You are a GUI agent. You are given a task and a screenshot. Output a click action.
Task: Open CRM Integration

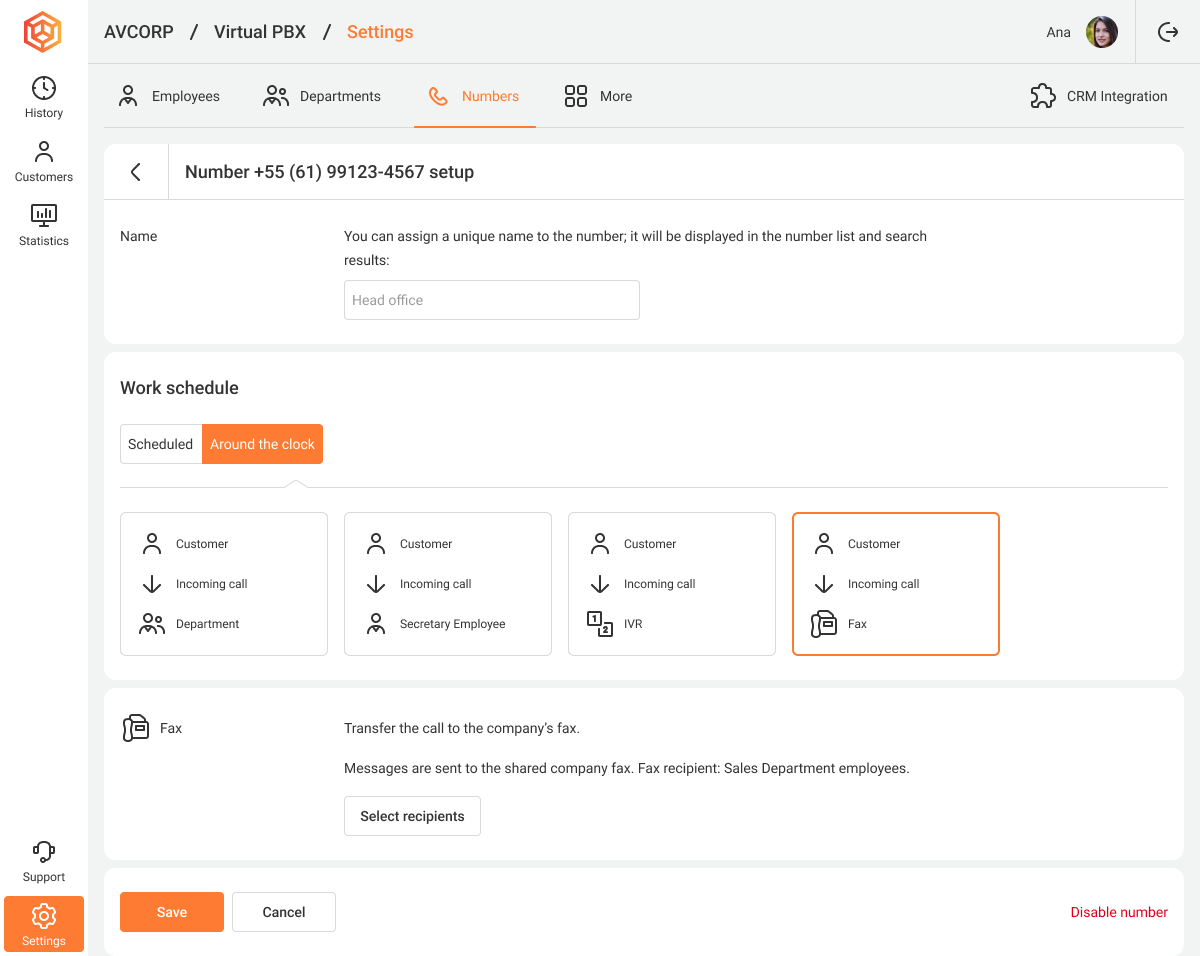coord(1099,96)
